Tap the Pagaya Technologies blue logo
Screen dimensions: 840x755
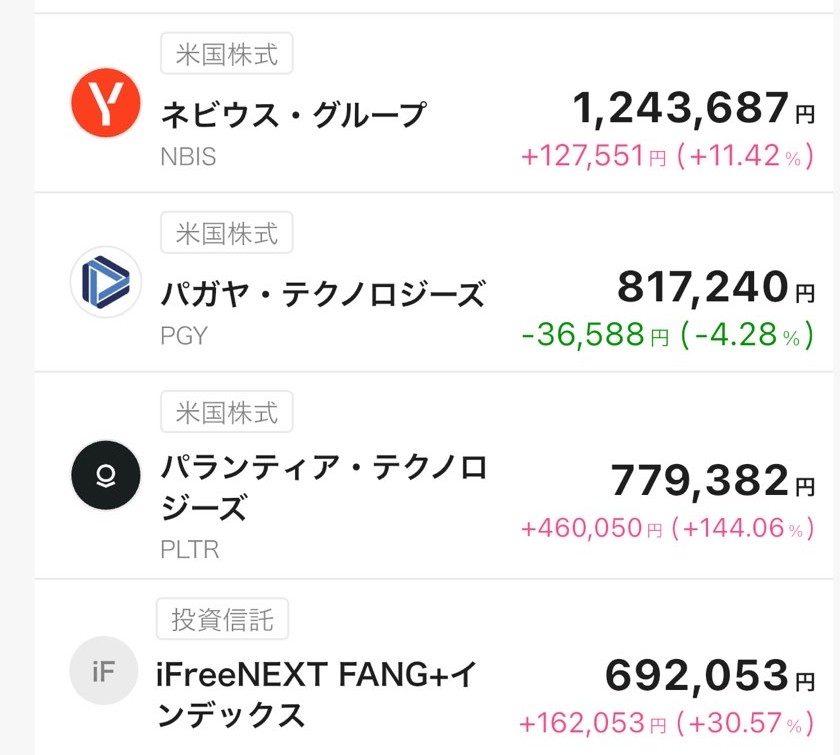coord(106,282)
